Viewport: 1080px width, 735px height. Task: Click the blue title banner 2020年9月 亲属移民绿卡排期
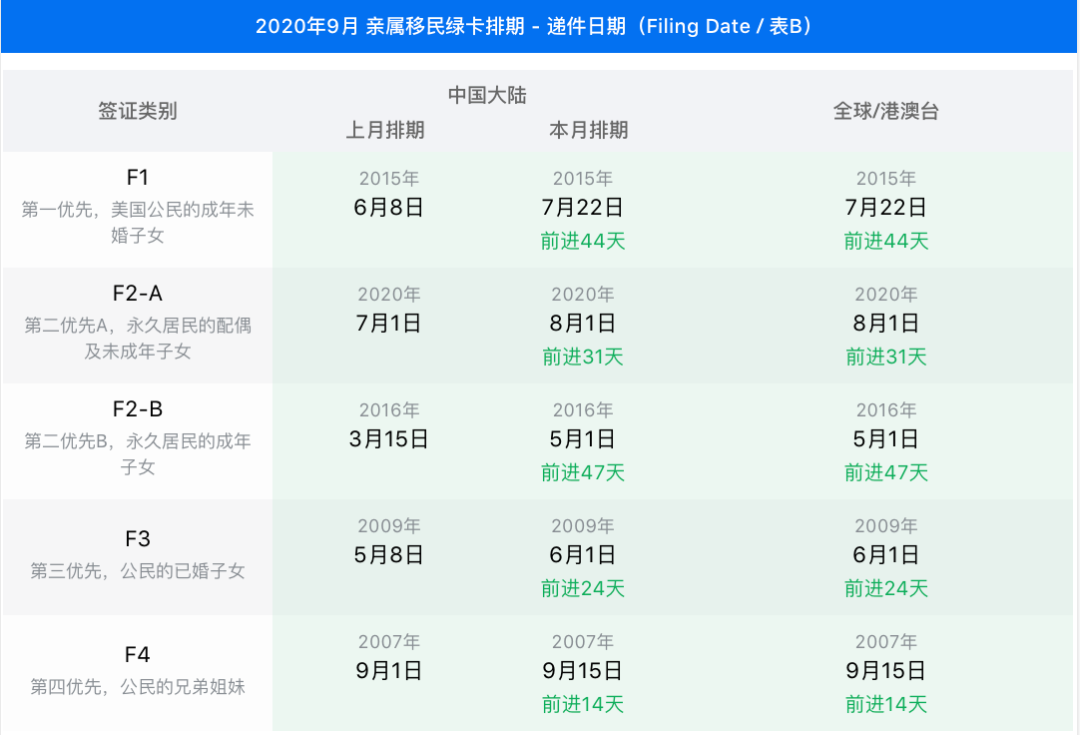click(x=539, y=26)
